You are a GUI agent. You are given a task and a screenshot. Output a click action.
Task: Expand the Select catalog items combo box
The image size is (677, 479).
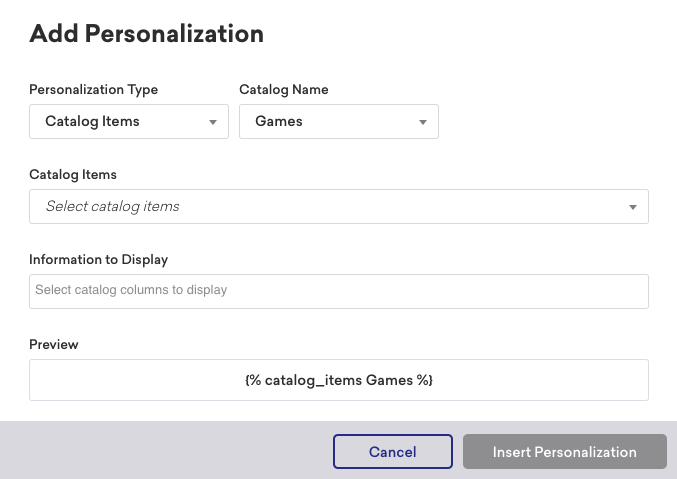coord(339,206)
